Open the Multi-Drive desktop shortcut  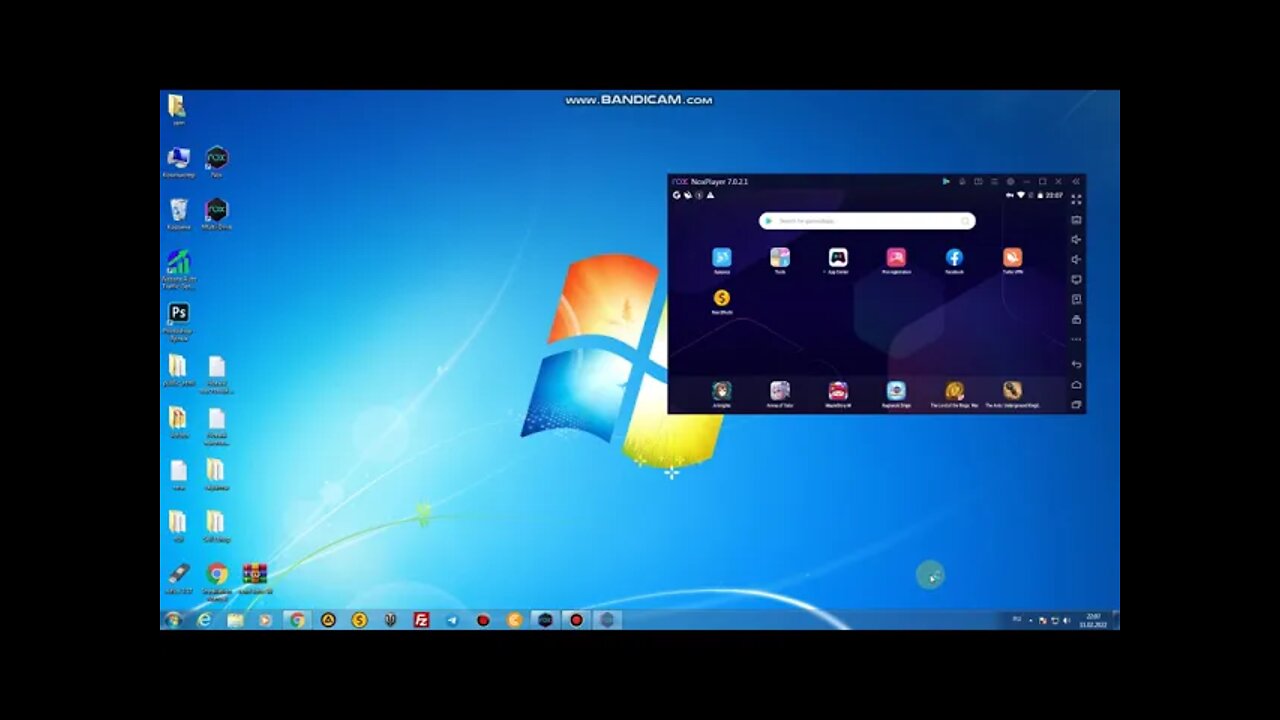tap(217, 214)
